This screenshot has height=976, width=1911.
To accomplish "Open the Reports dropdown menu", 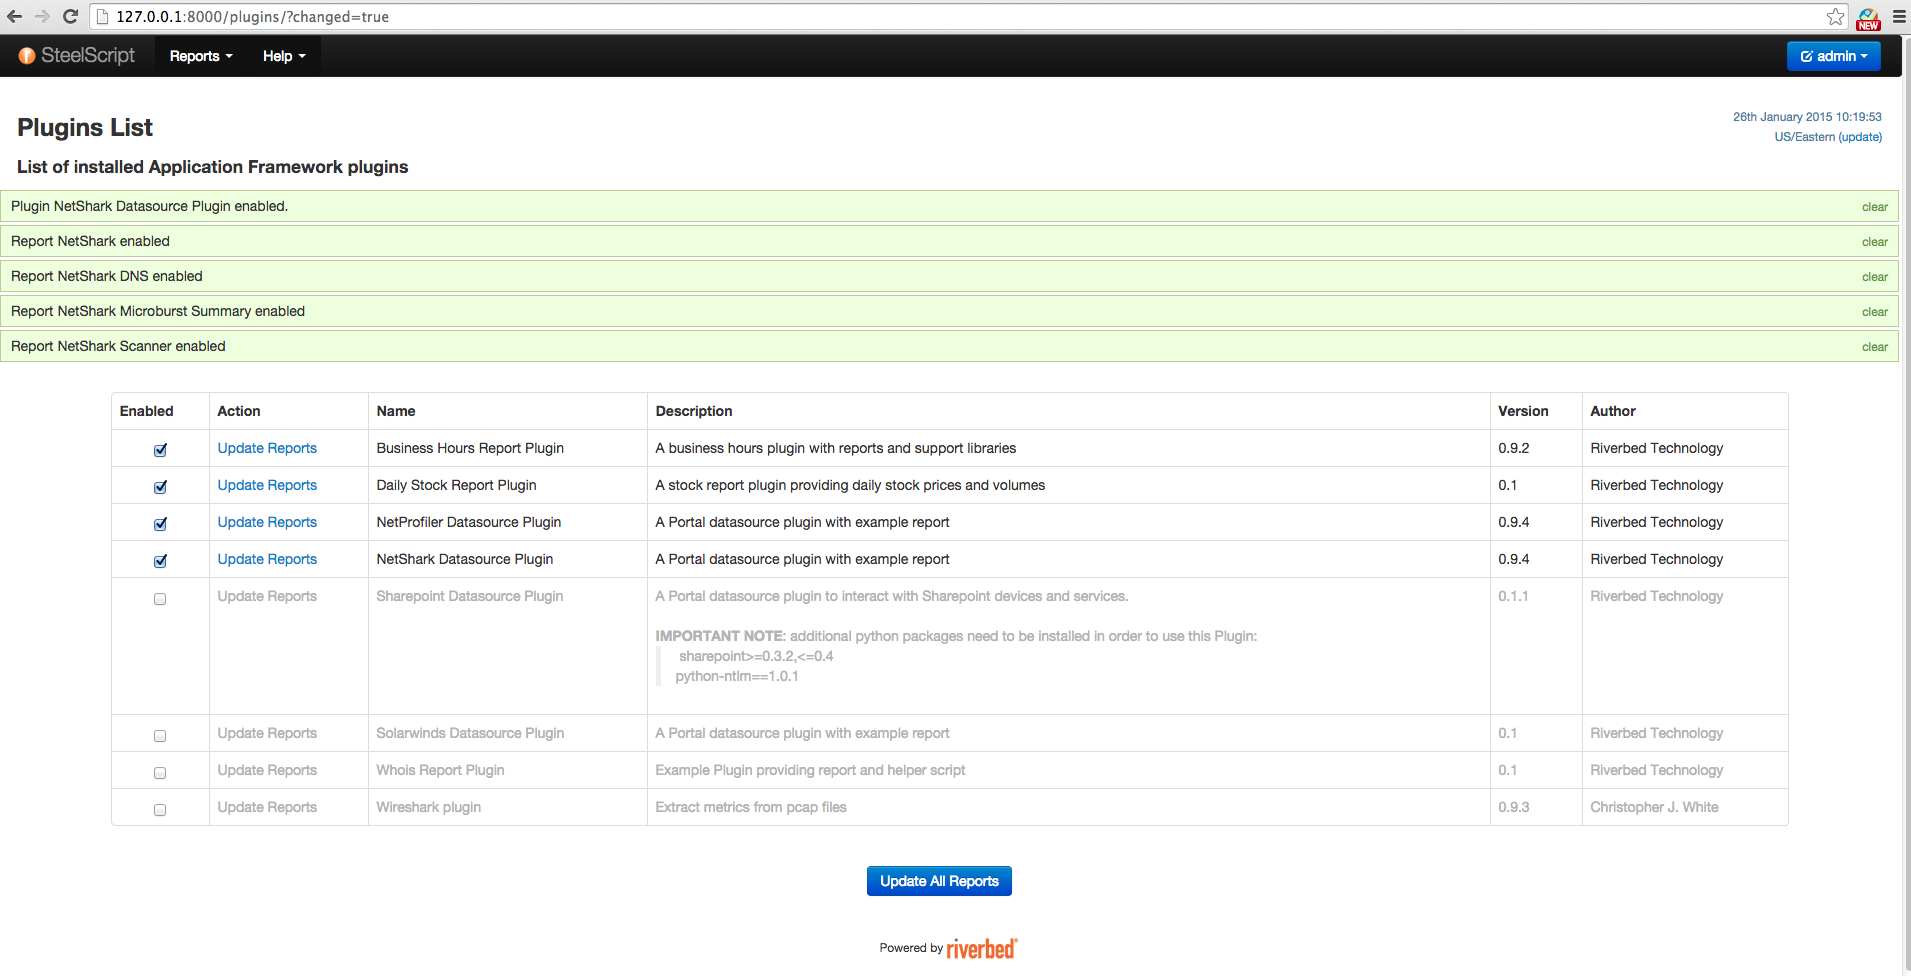I will tap(201, 56).
